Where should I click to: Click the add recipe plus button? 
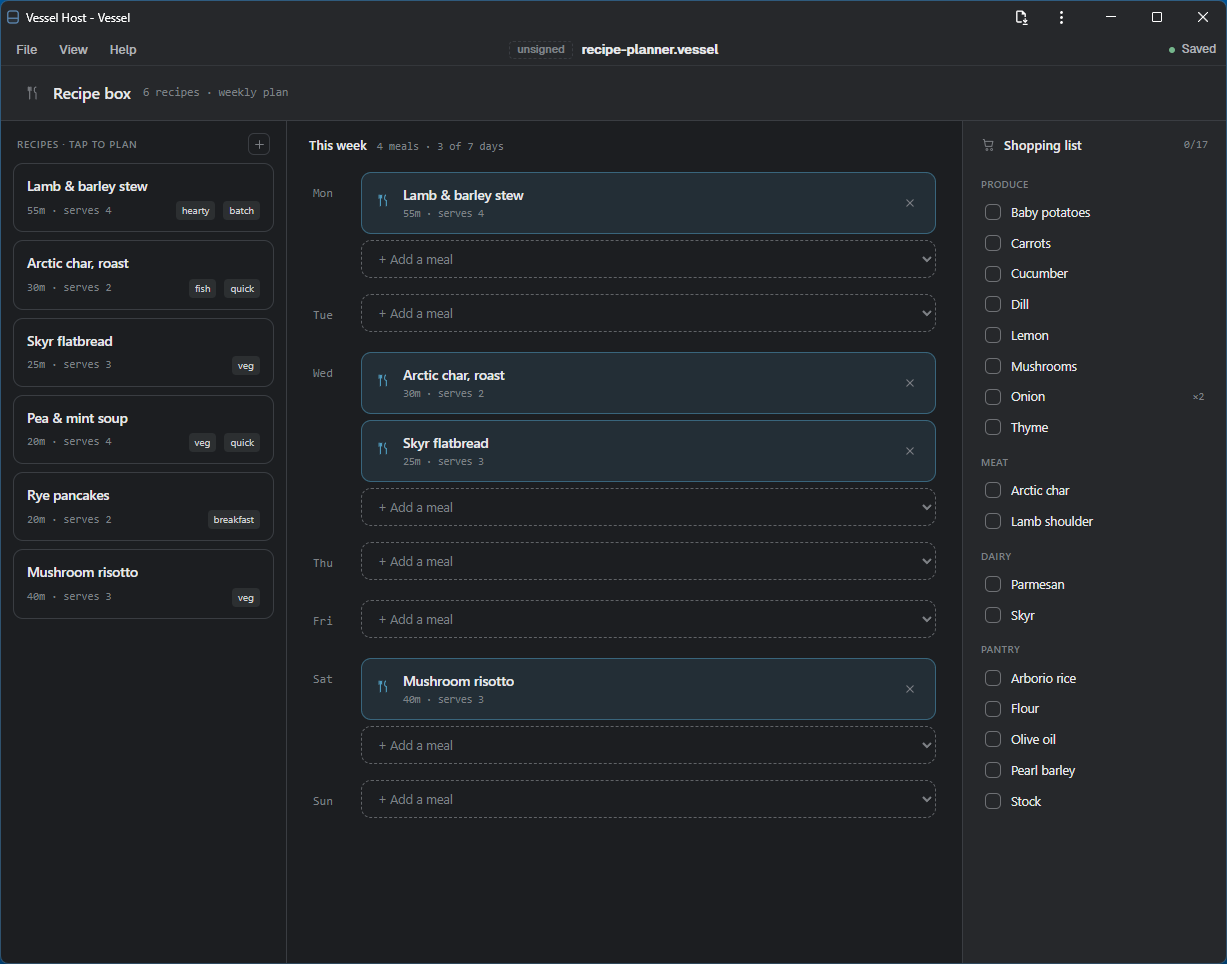[x=259, y=145]
